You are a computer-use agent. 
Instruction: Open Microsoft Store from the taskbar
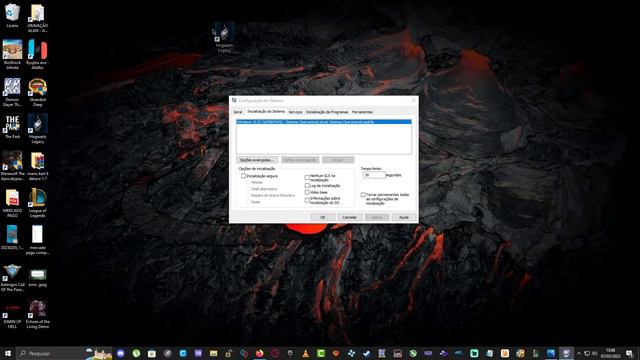(152, 353)
